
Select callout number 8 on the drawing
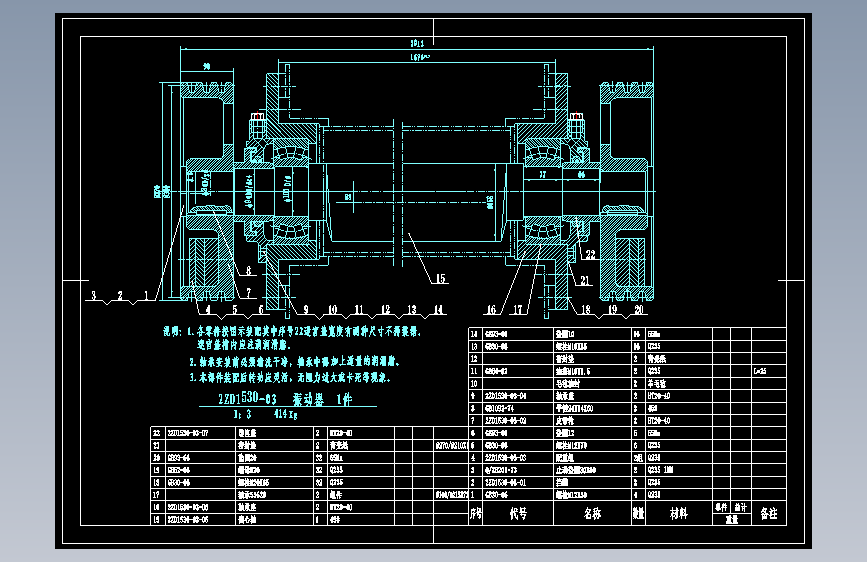click(x=248, y=270)
